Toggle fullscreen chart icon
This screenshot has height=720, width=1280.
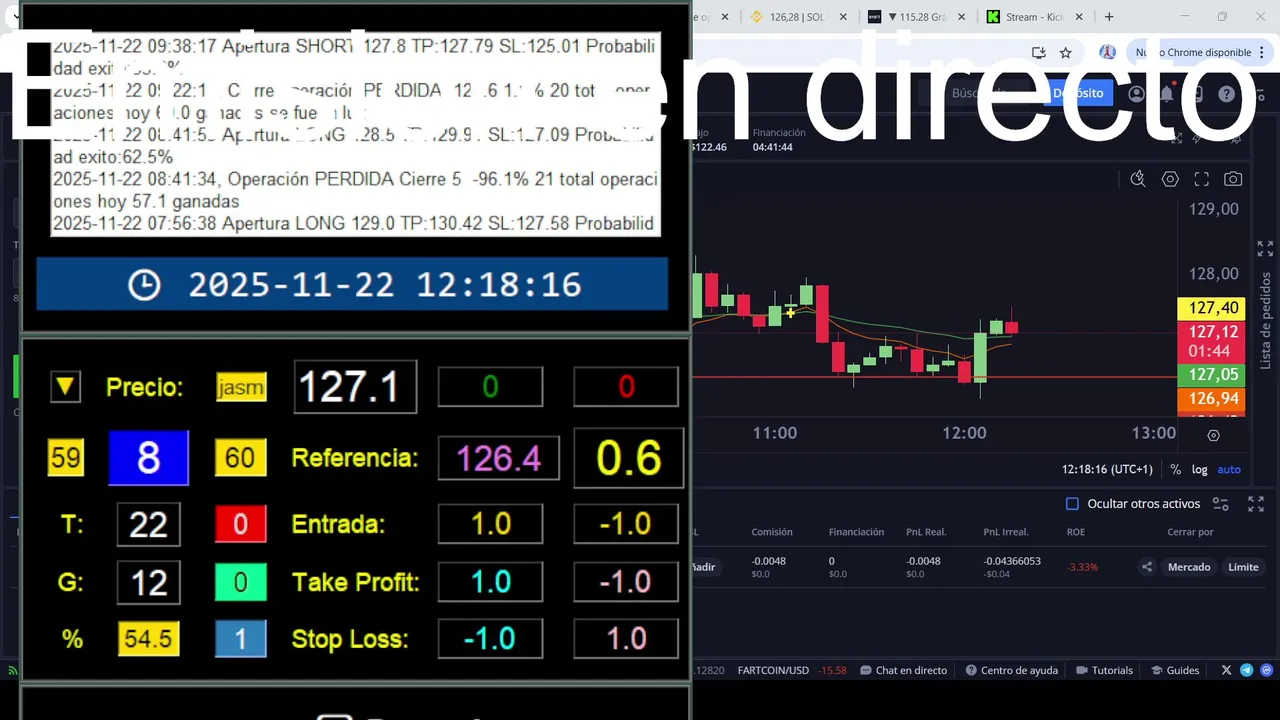click(x=1202, y=179)
